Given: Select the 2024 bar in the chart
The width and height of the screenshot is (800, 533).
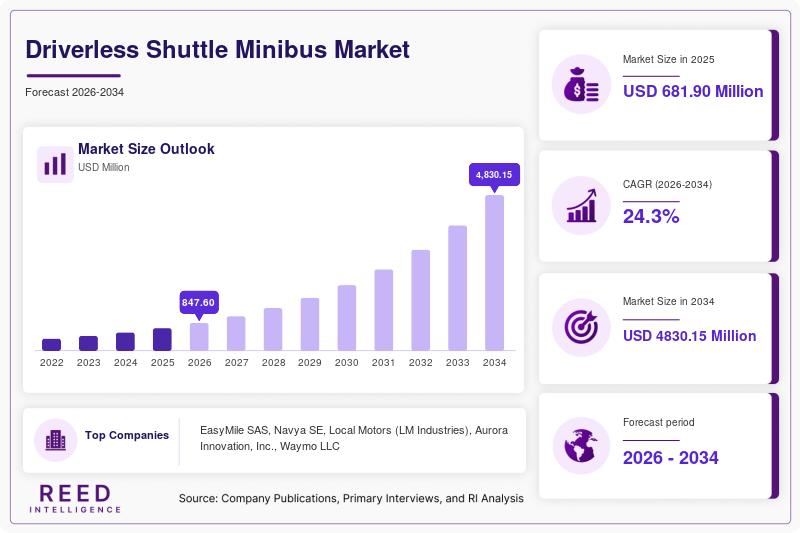Looking at the screenshot, I should pos(126,342).
